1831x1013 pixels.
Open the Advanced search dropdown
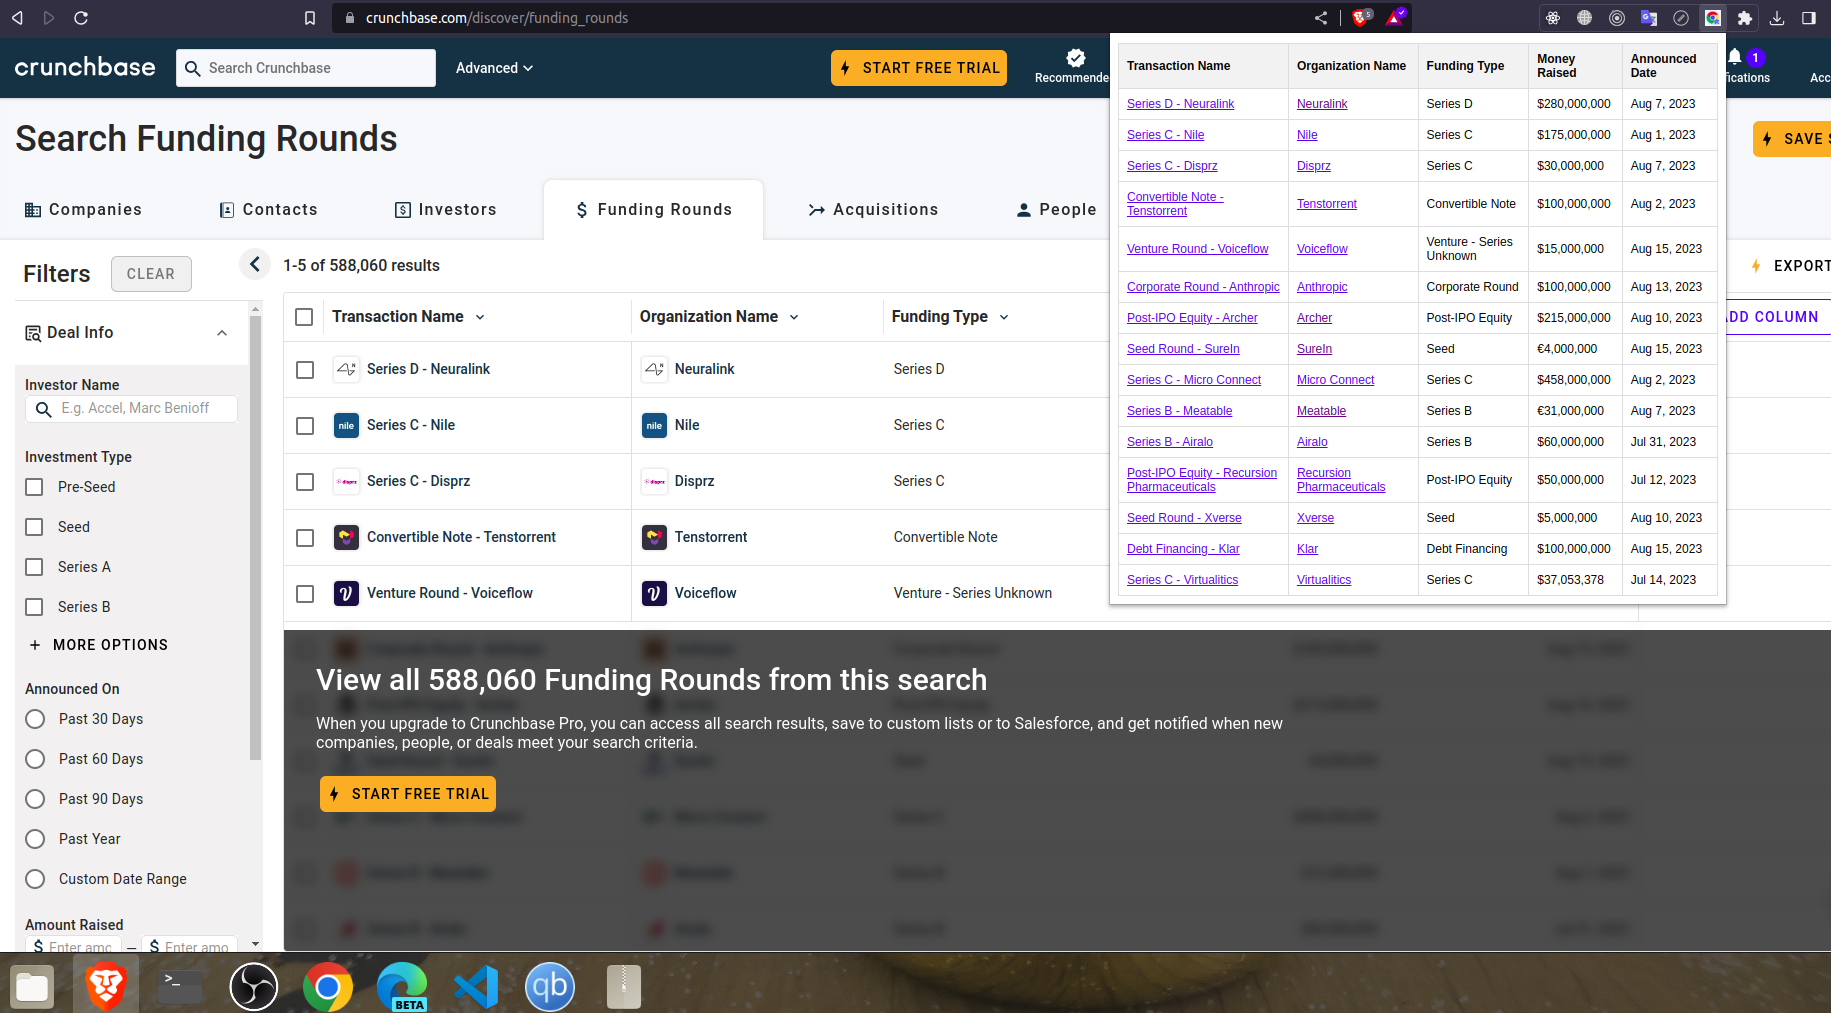494,68
